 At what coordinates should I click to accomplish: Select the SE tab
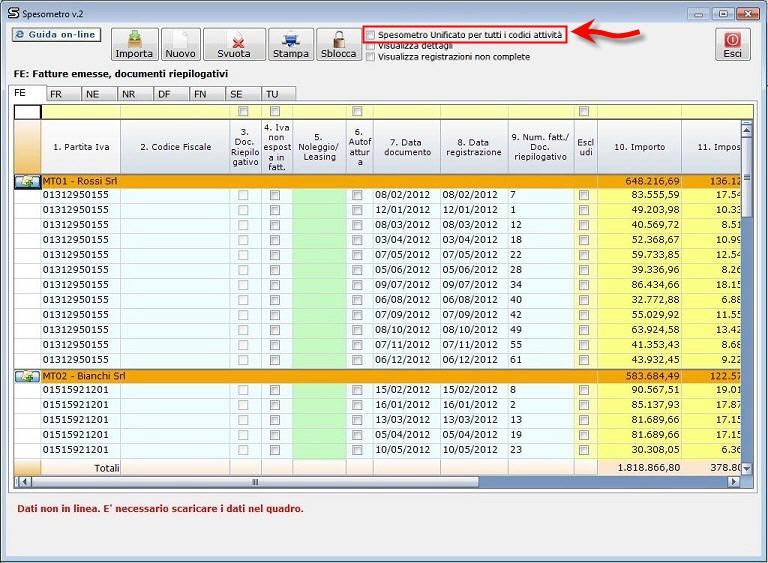click(243, 94)
